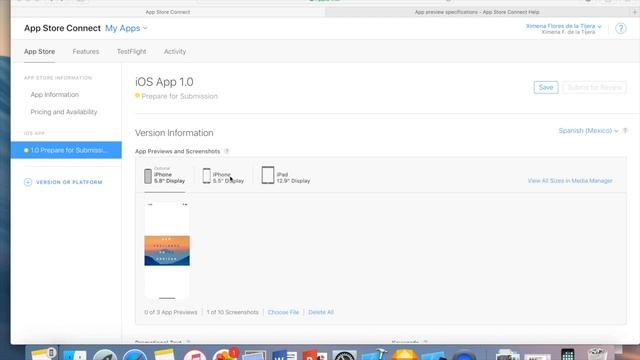Select iPad 12.9" Display device icon
This screenshot has width=640, height=360.
click(x=268, y=175)
